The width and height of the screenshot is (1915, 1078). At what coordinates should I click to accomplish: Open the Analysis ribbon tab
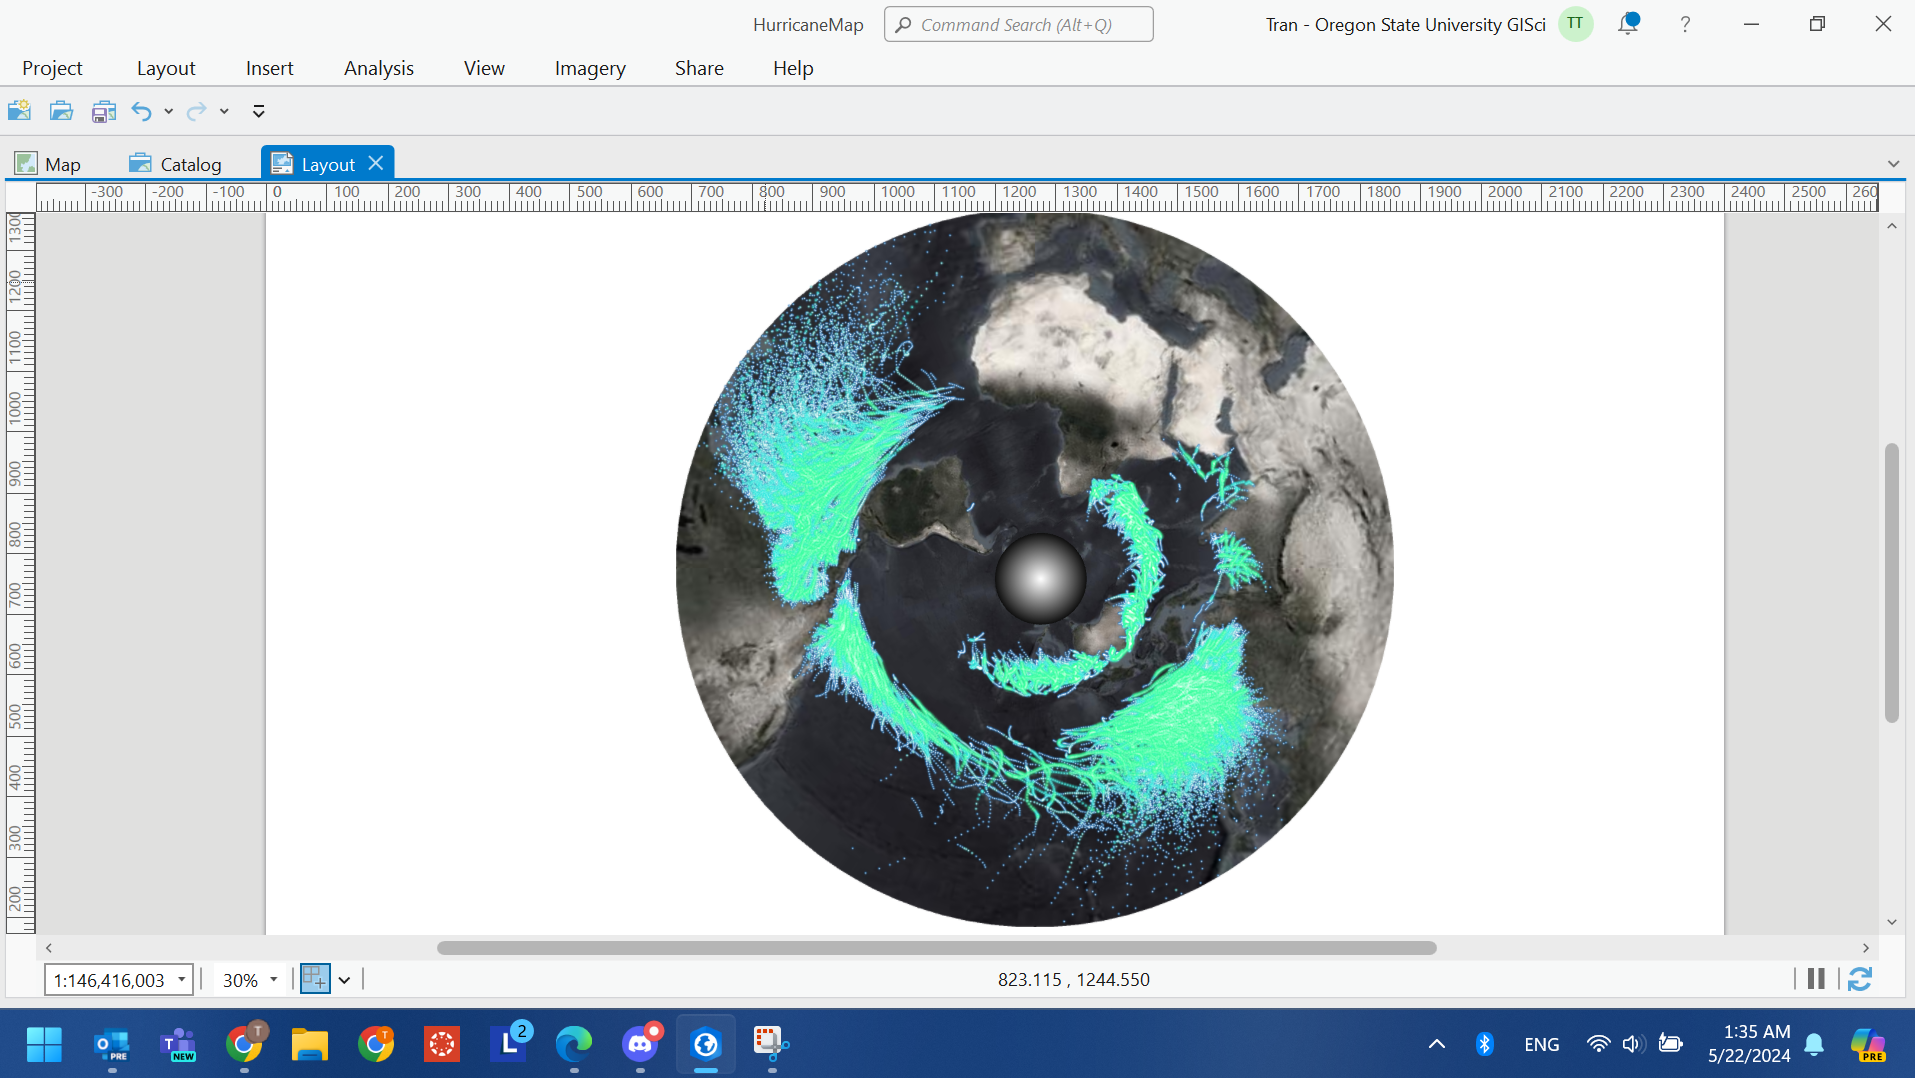[378, 68]
